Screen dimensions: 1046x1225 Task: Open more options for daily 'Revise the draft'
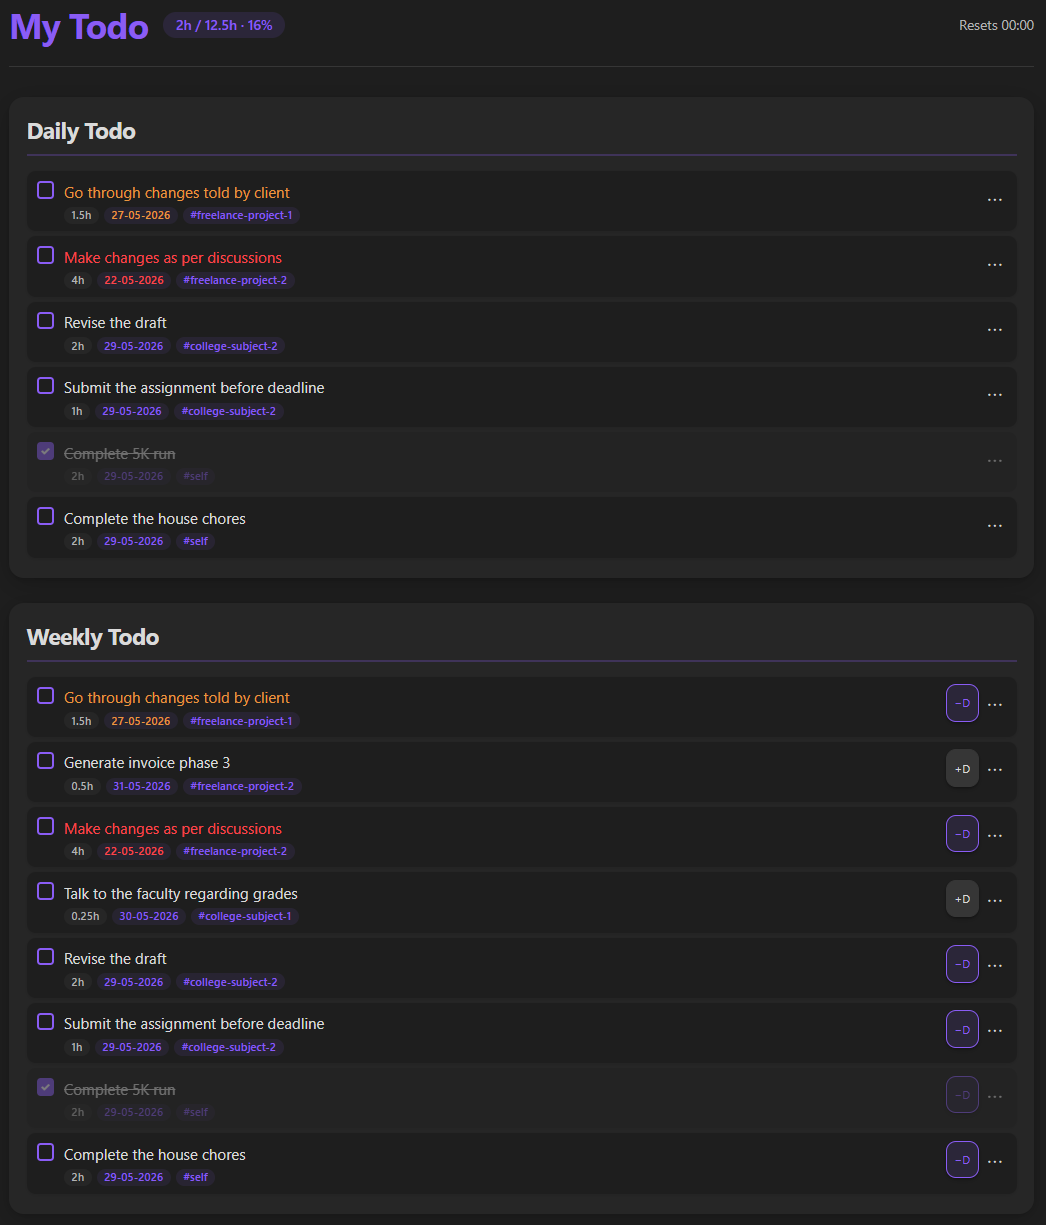[994, 330]
